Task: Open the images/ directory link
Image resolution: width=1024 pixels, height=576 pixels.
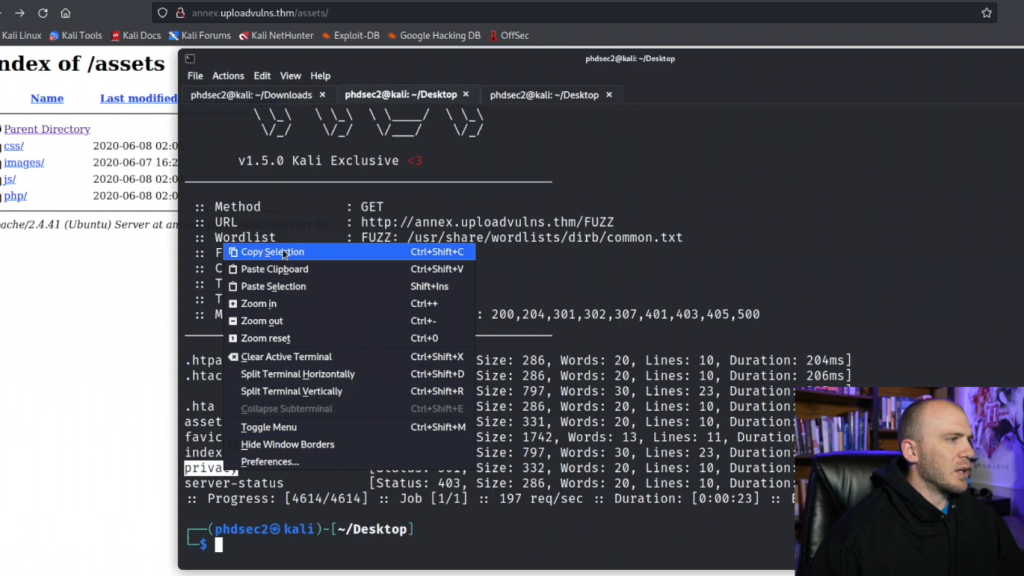Action: (x=24, y=163)
